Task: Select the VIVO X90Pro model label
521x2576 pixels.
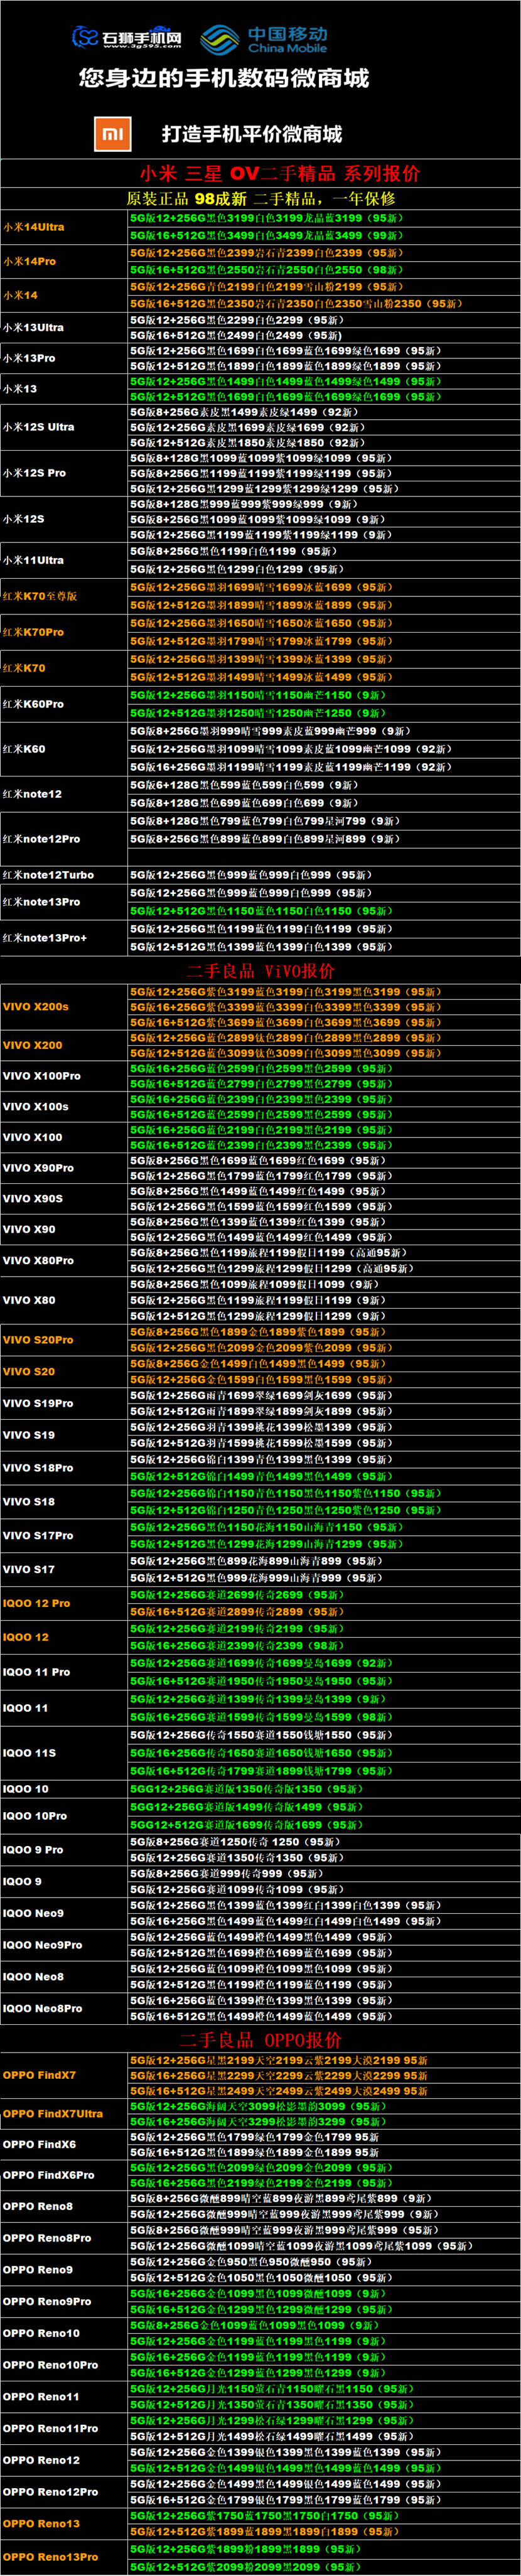Action: point(38,1168)
